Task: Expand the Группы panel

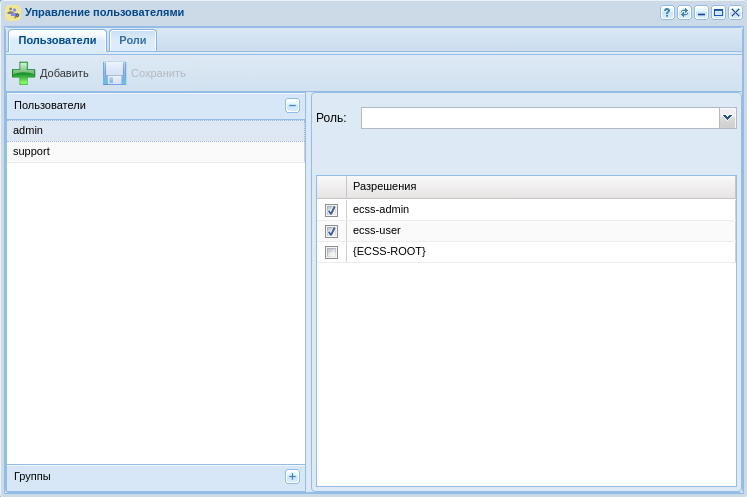Action: click(292, 477)
